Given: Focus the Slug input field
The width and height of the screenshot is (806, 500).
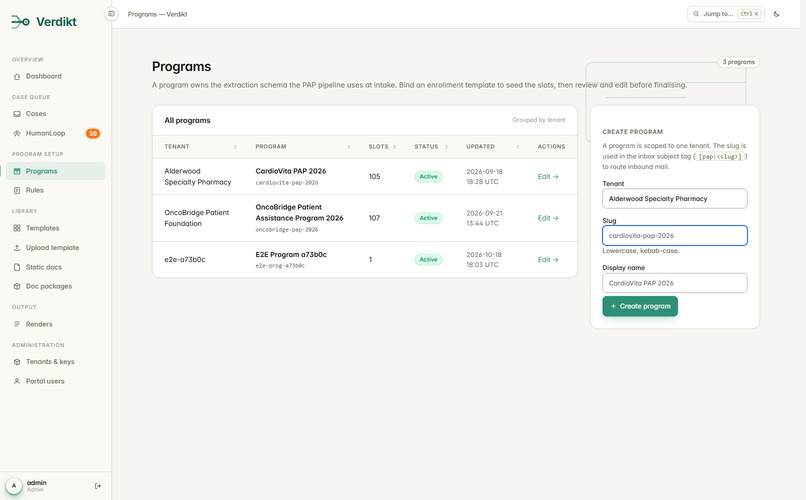Looking at the screenshot, I should pos(675,236).
